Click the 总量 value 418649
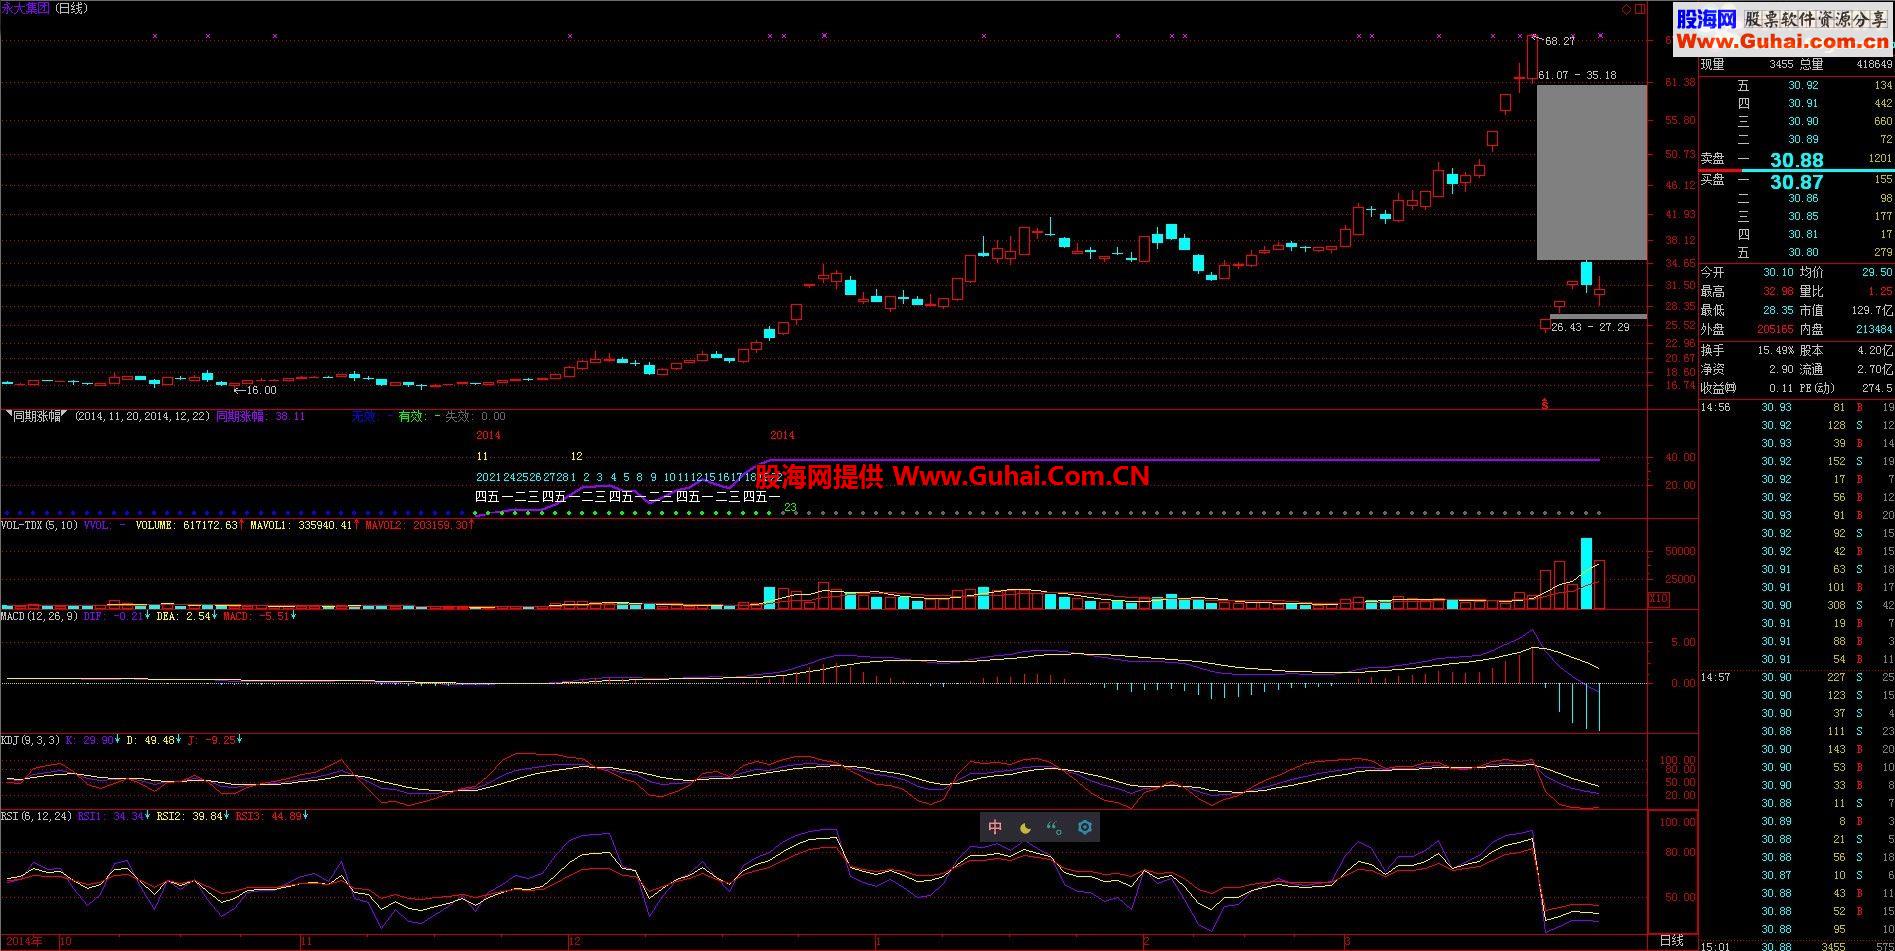1895x951 pixels. [1872, 64]
